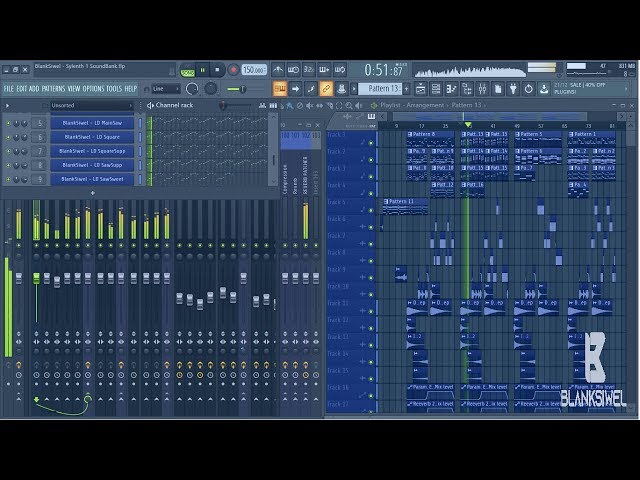Image resolution: width=640 pixels, height=480 pixels.
Task: Toggle multilink to controllers icon
Action: [x=311, y=89]
